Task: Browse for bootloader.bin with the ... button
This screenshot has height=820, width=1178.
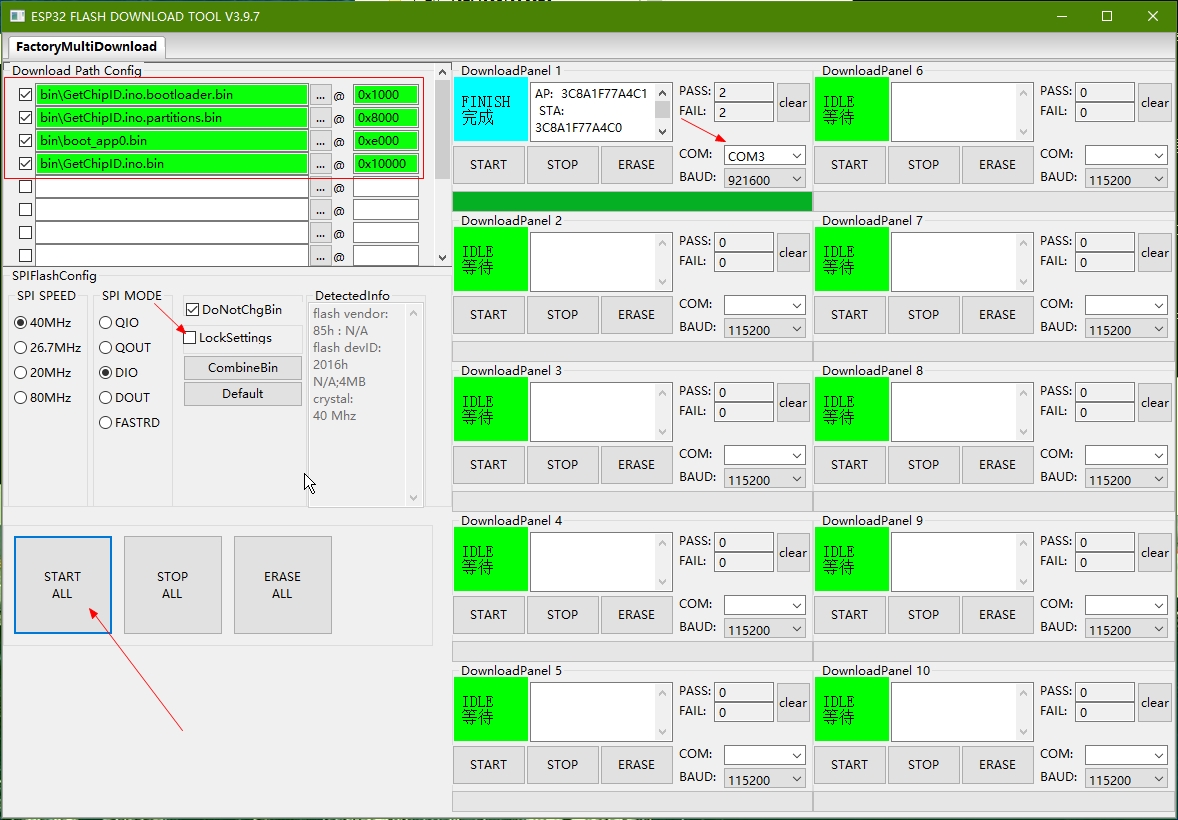Action: [x=321, y=95]
